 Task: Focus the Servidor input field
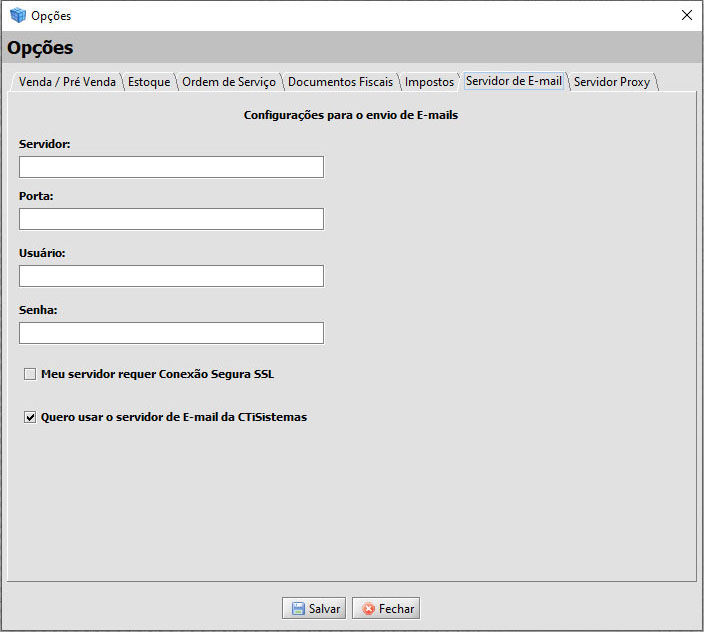coord(171,167)
